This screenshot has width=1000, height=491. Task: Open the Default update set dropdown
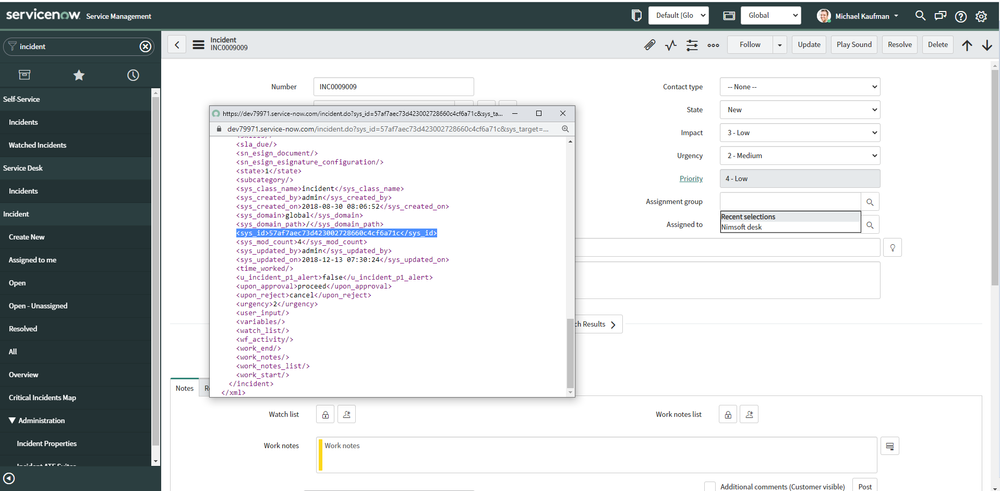click(679, 16)
